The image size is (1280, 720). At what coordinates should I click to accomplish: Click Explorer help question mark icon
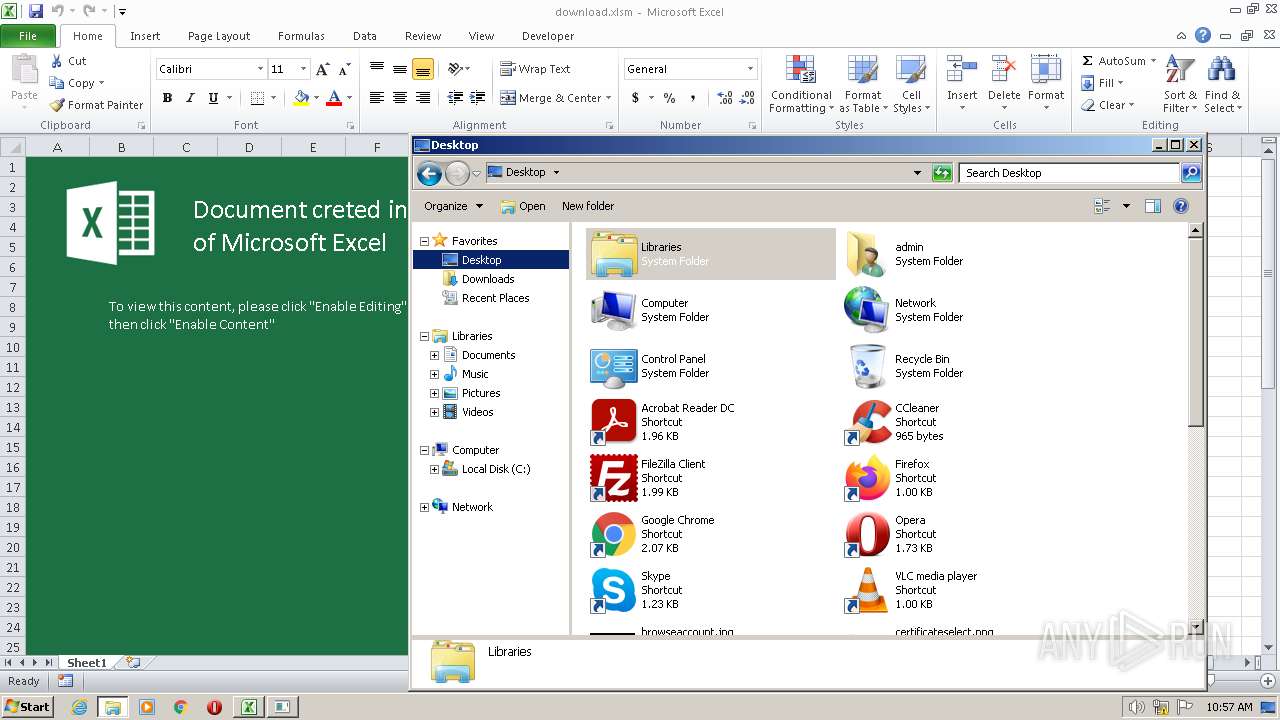click(x=1180, y=206)
